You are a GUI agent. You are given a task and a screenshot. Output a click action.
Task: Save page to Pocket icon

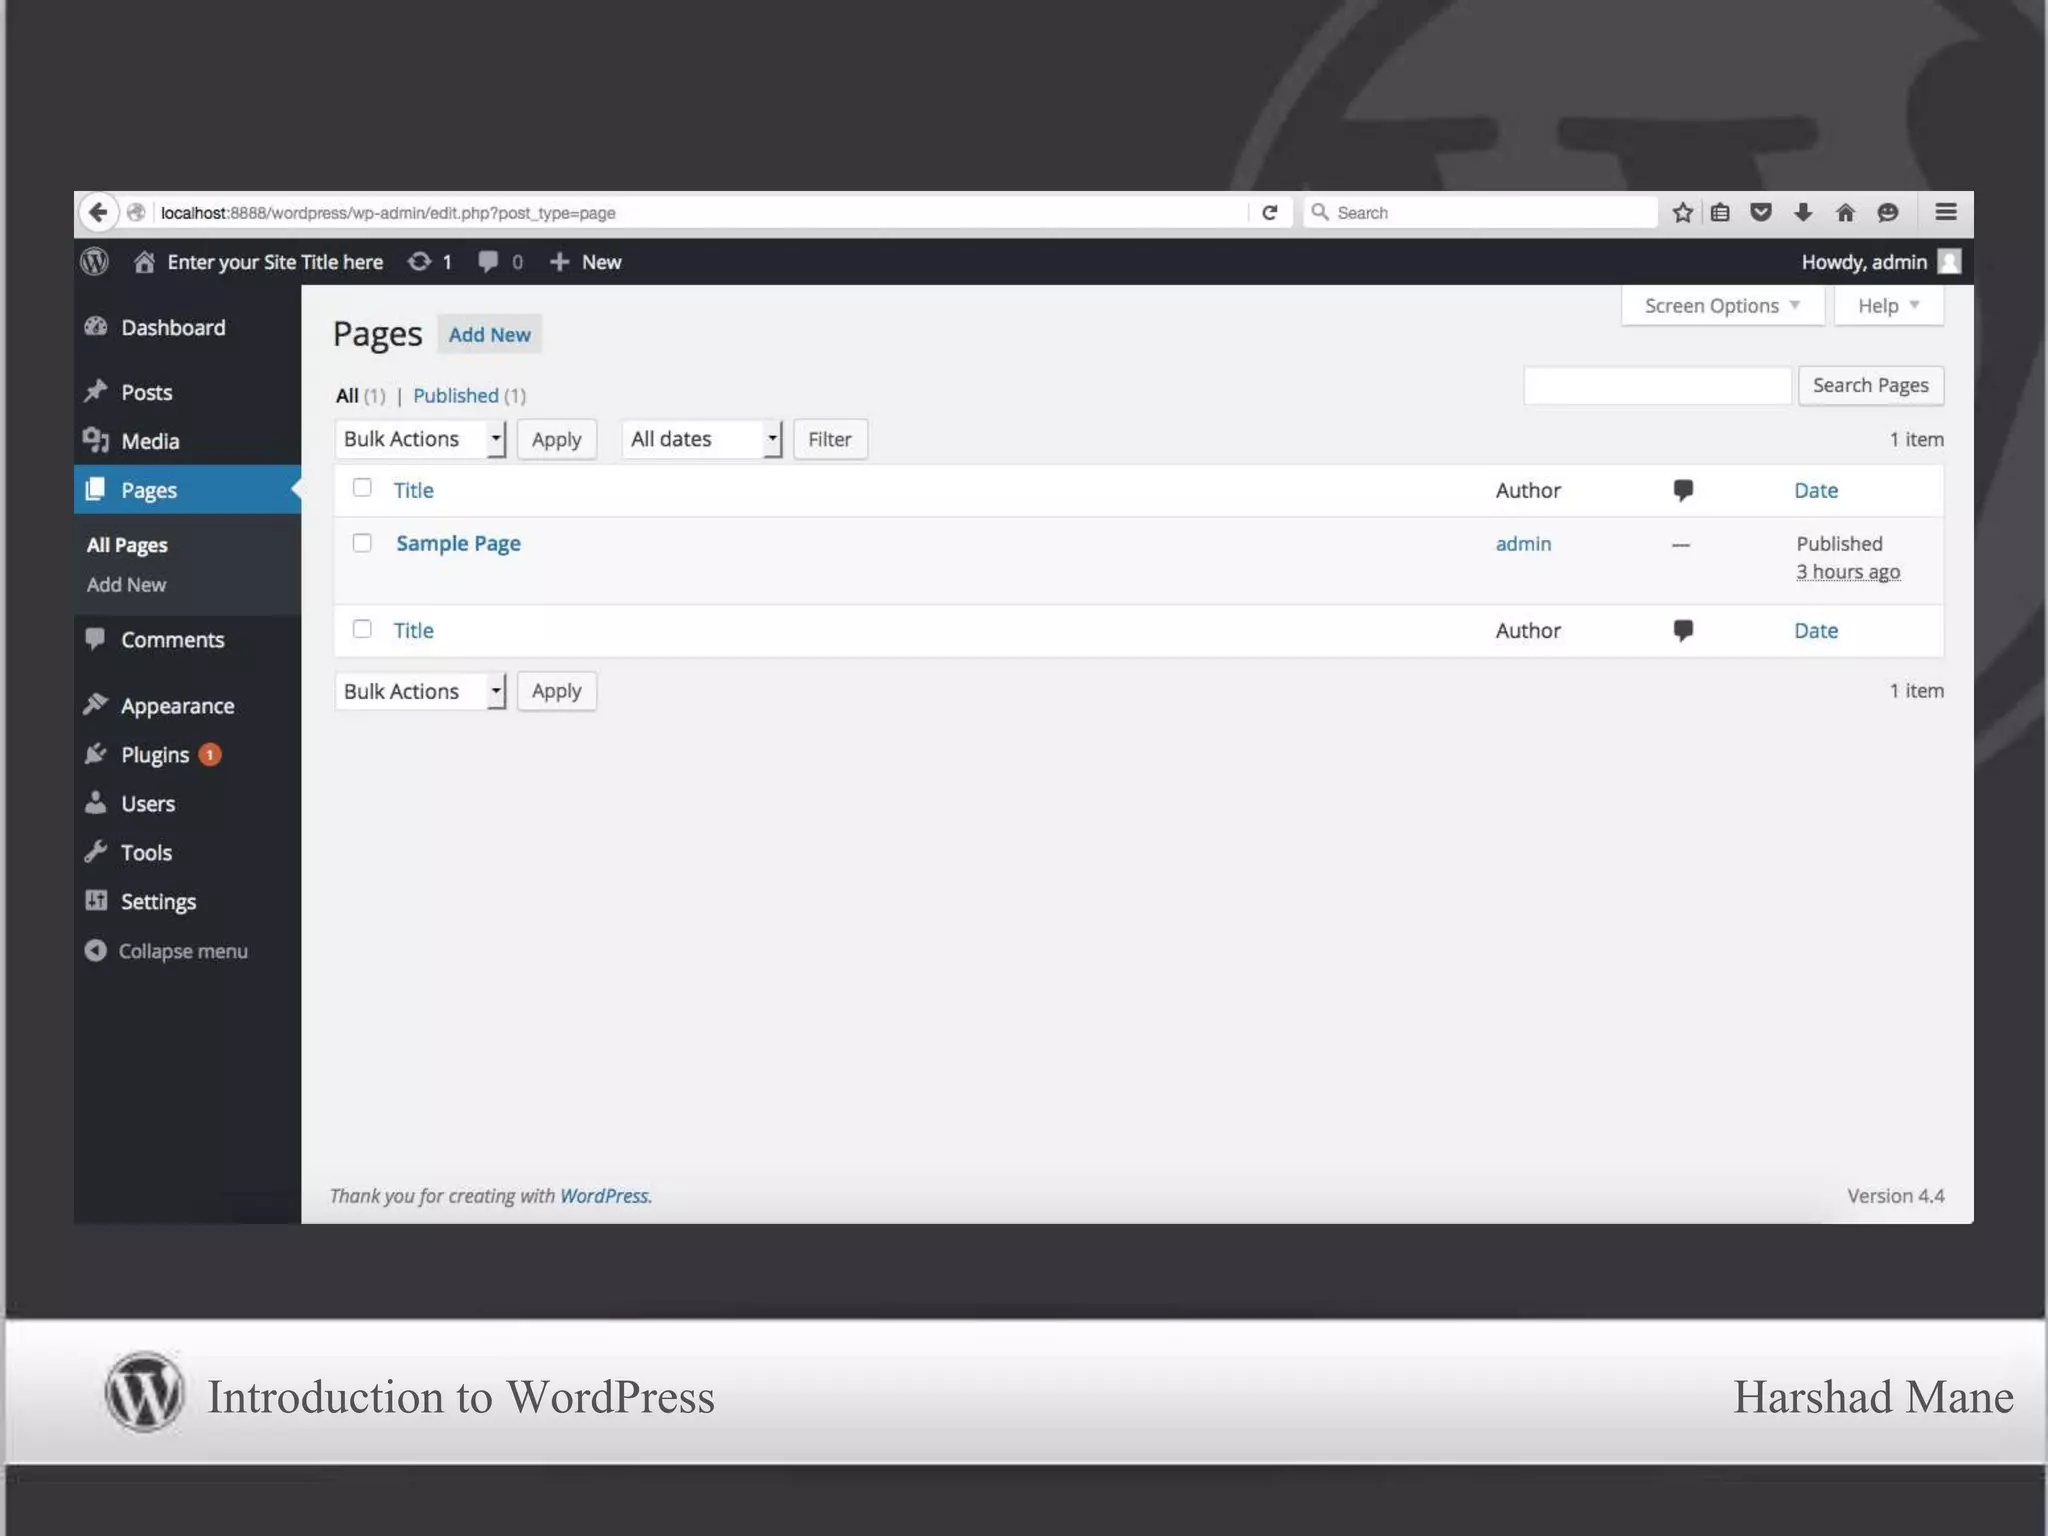(x=1761, y=212)
